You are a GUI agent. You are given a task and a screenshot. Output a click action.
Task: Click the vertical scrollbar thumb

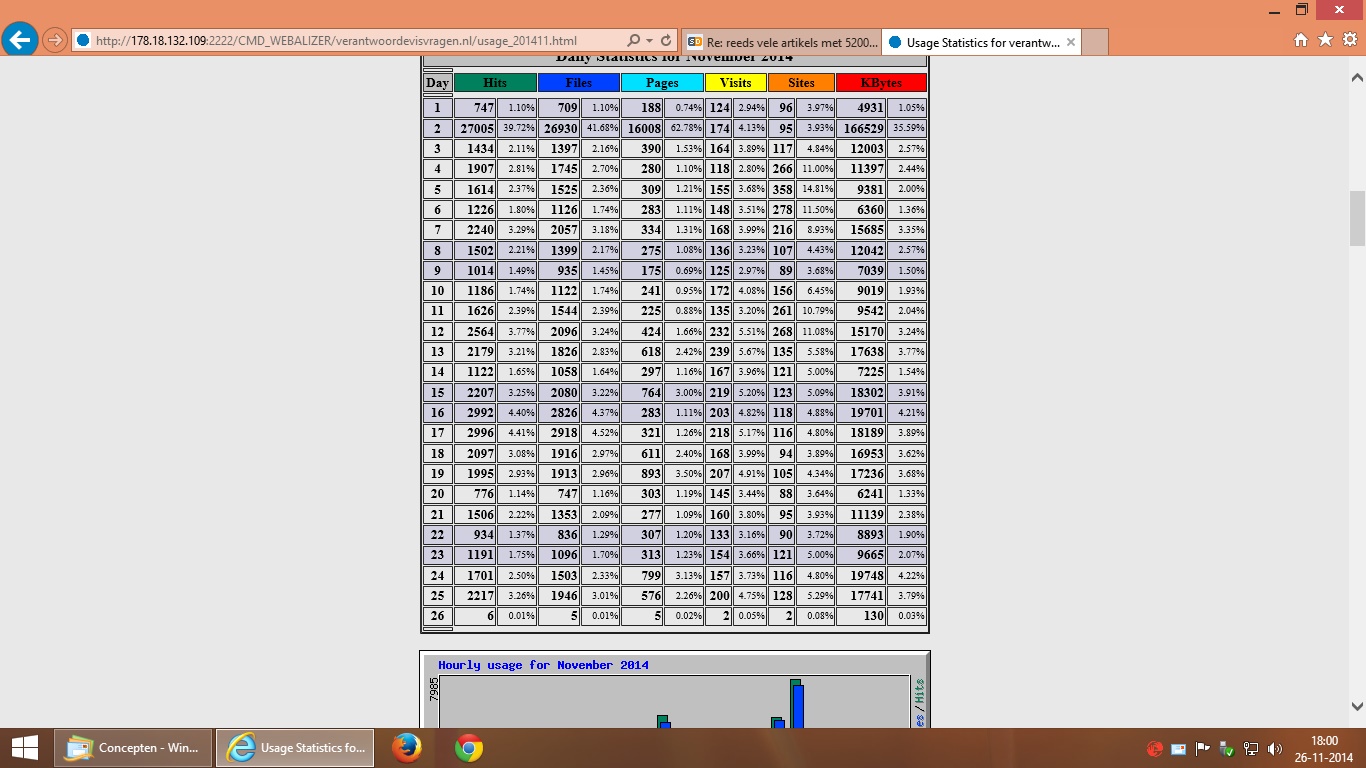1357,218
